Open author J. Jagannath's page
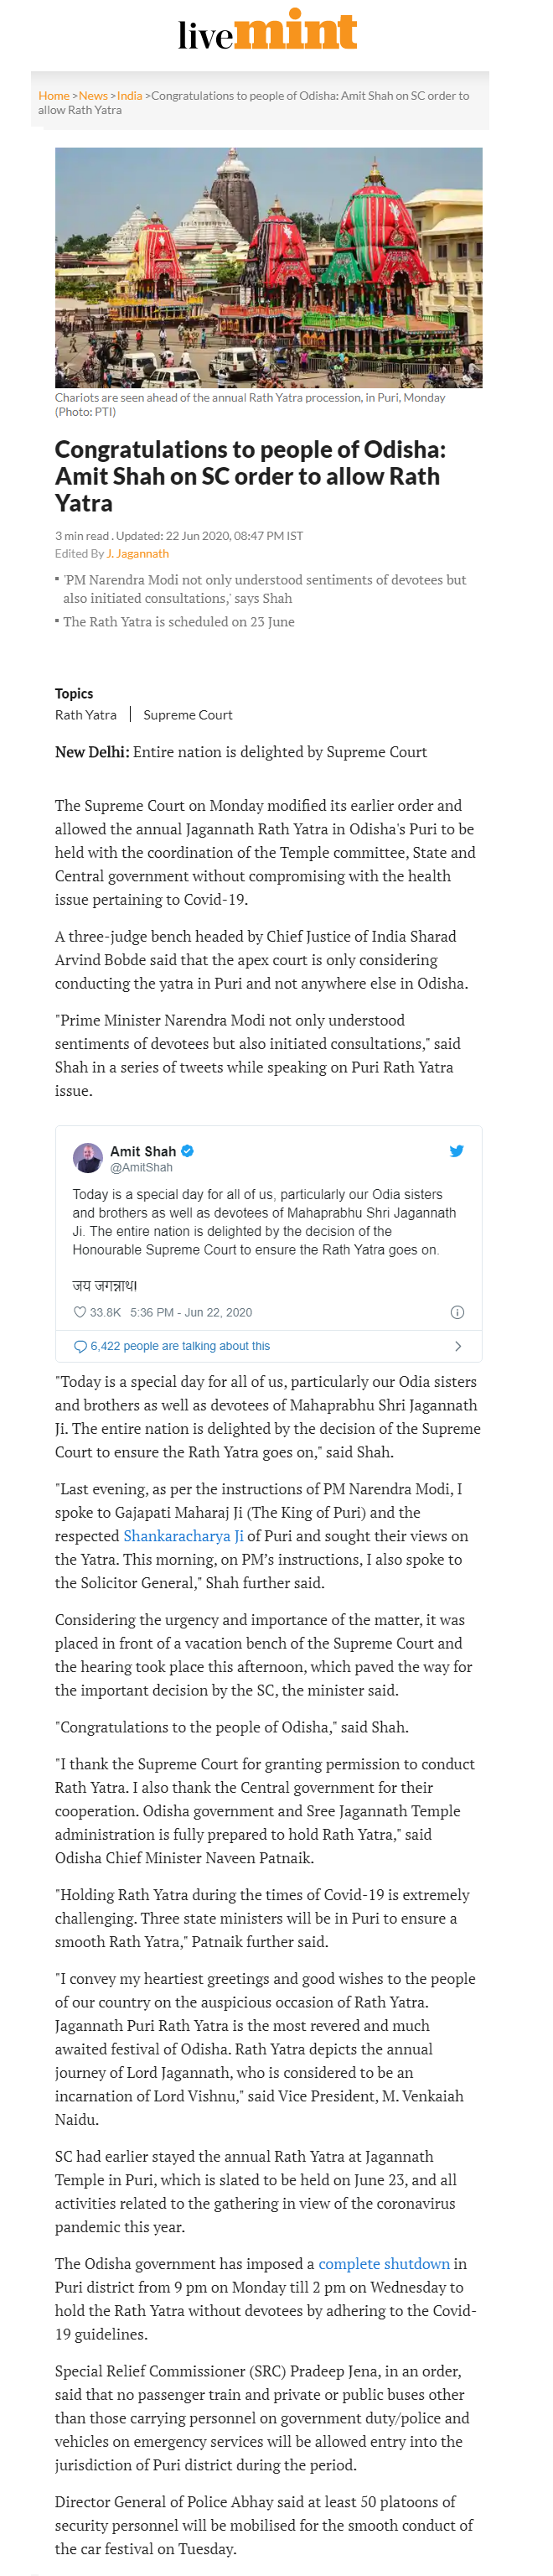553x2576 pixels. tap(137, 554)
